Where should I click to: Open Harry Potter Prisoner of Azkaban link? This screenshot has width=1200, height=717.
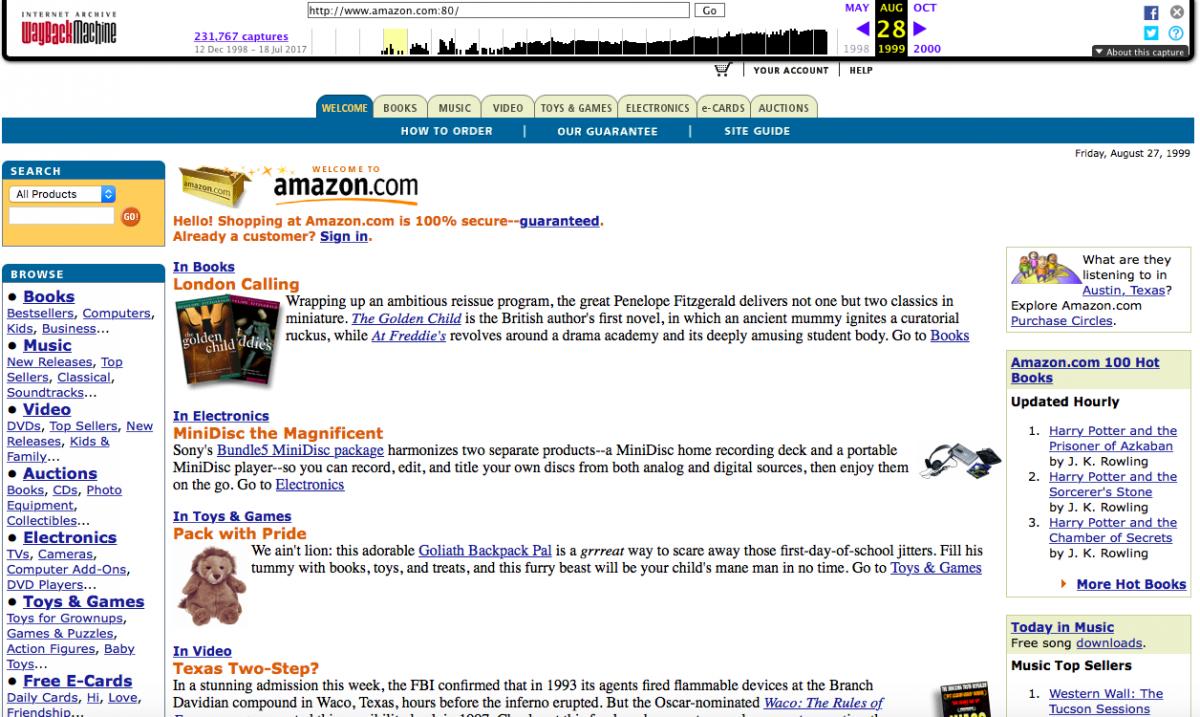[1113, 439]
